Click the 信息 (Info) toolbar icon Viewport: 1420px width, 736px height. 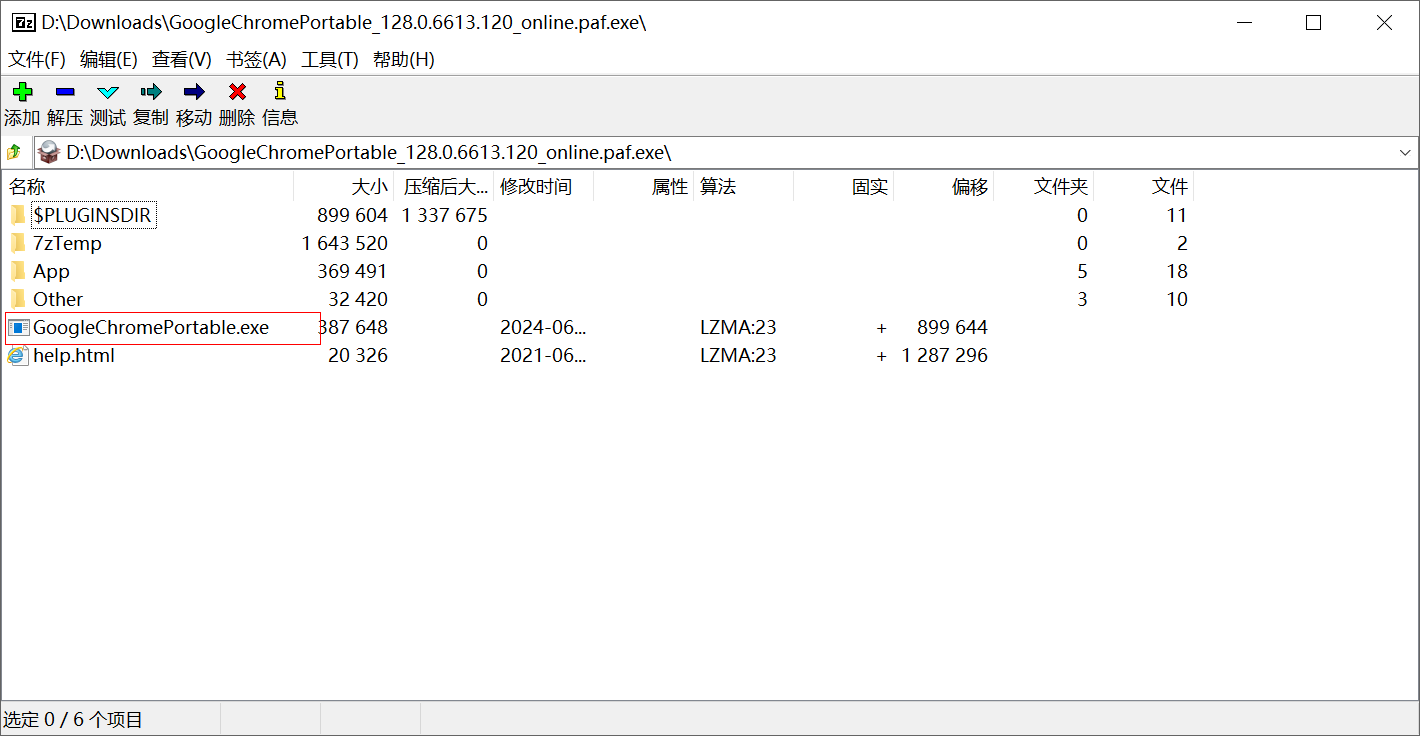pos(280,91)
